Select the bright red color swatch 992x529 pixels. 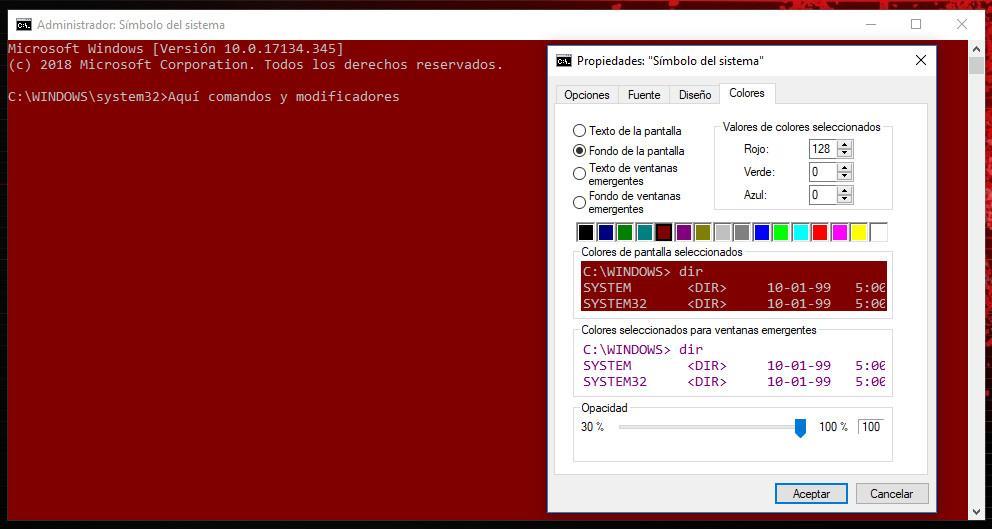point(819,232)
